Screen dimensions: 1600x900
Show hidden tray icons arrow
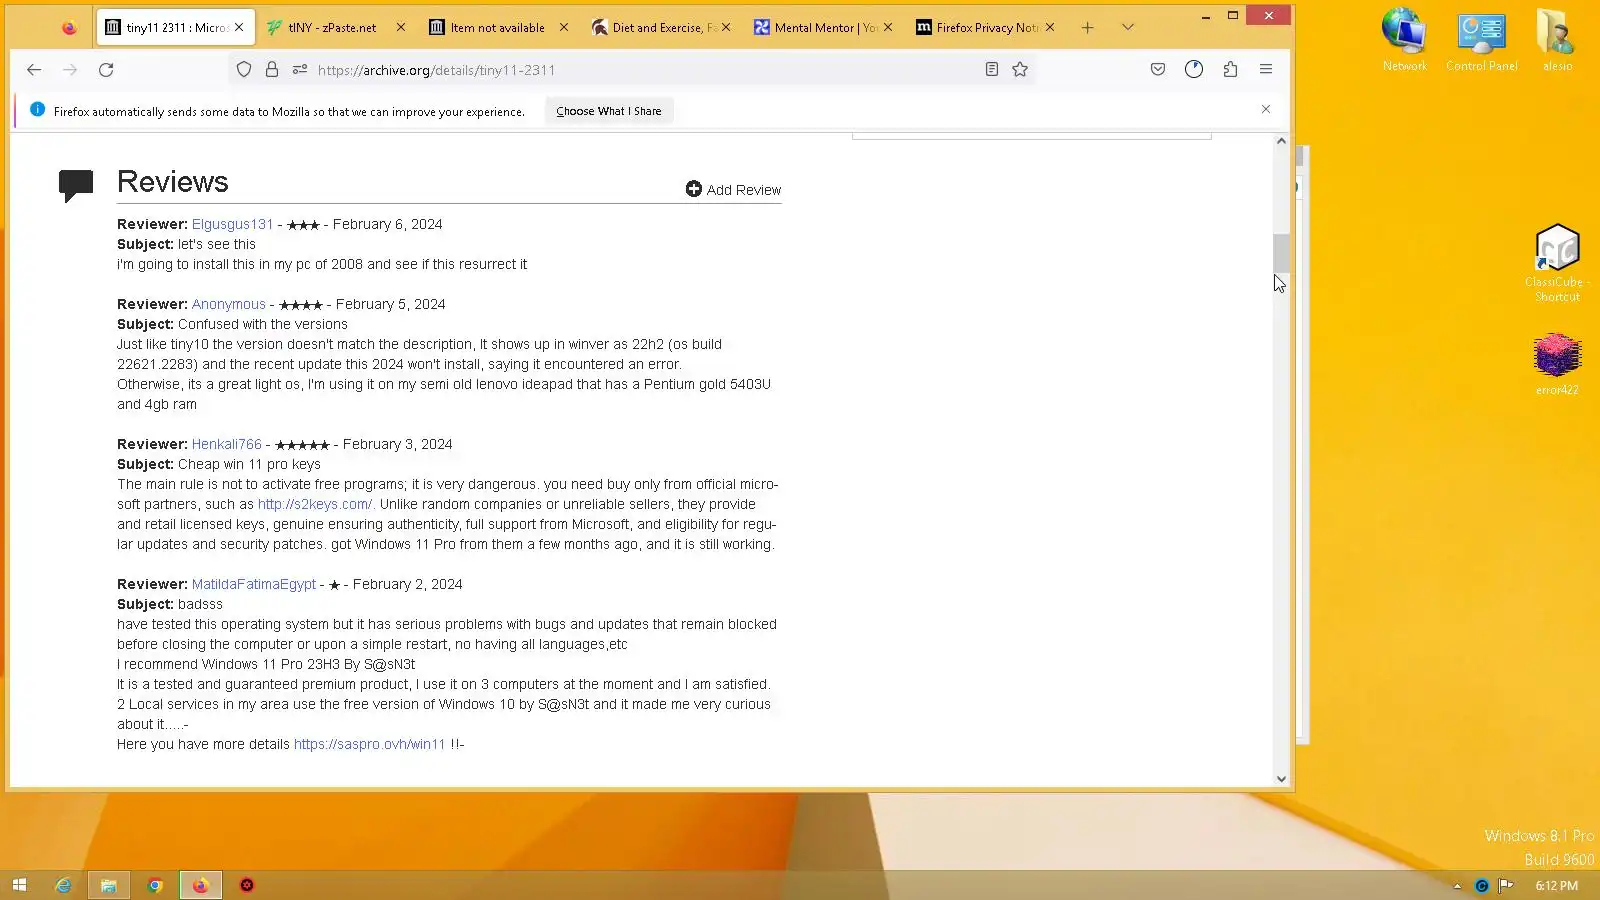pos(1457,886)
